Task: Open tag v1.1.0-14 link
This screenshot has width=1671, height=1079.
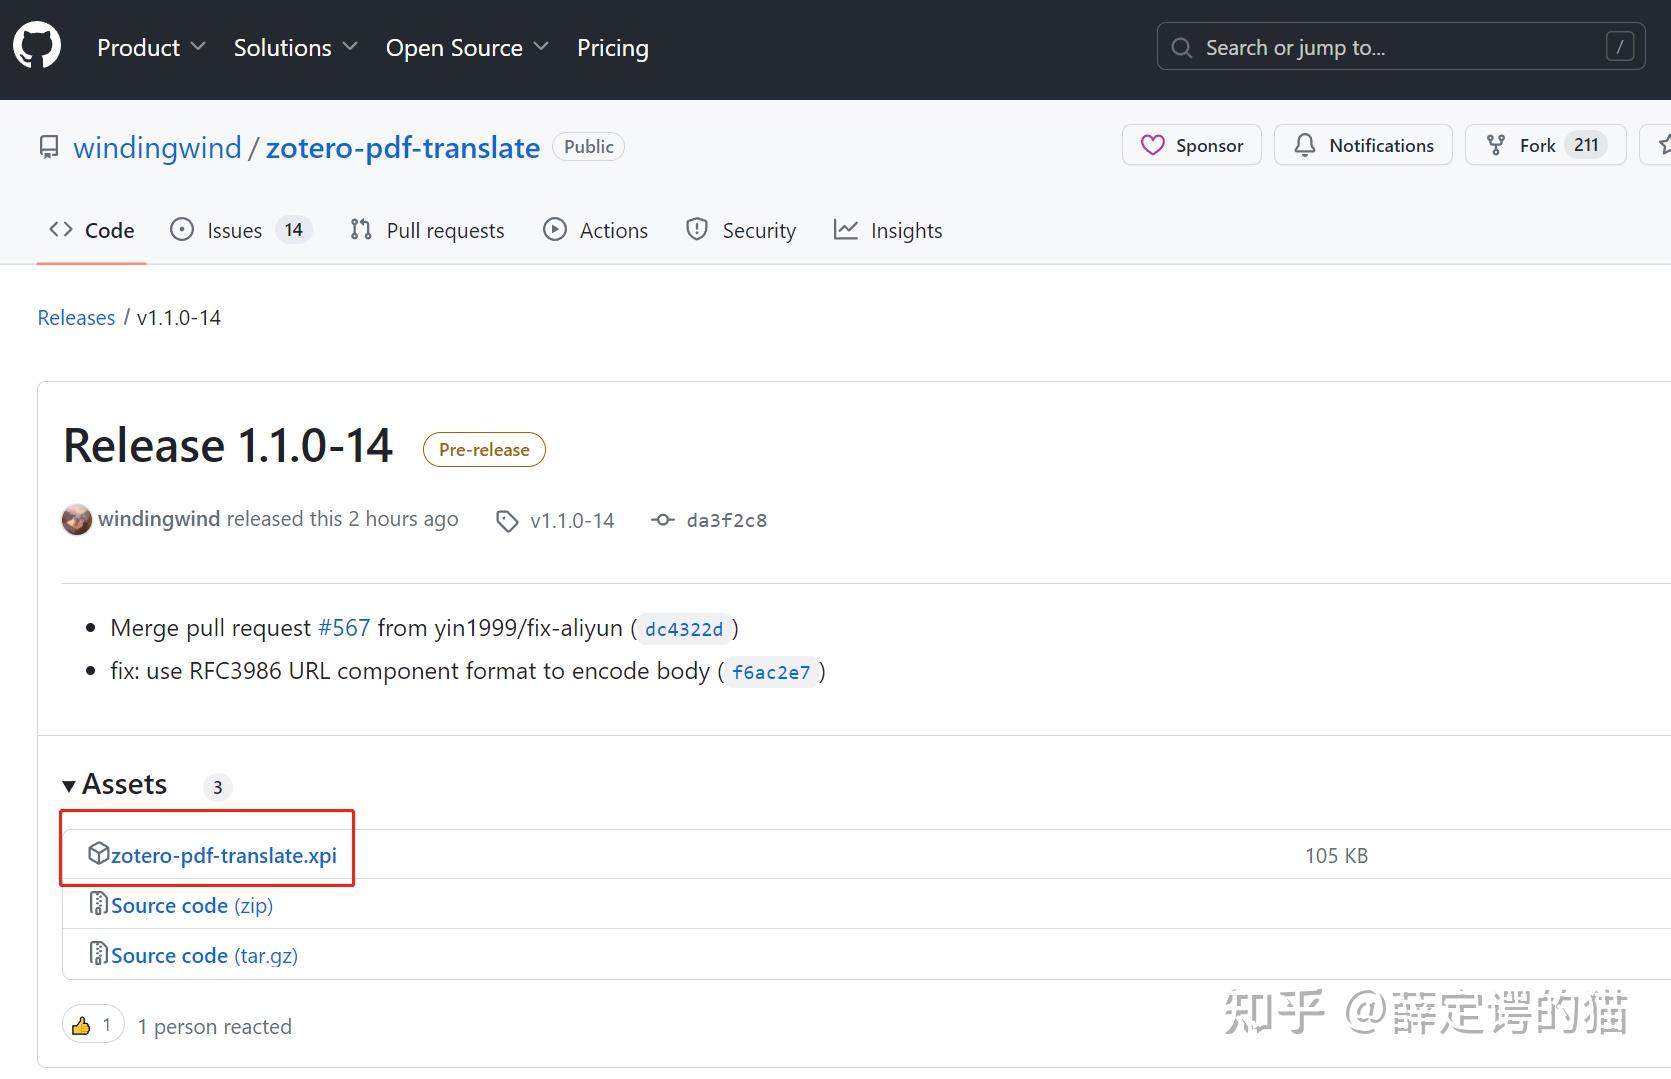Action: [x=572, y=520]
